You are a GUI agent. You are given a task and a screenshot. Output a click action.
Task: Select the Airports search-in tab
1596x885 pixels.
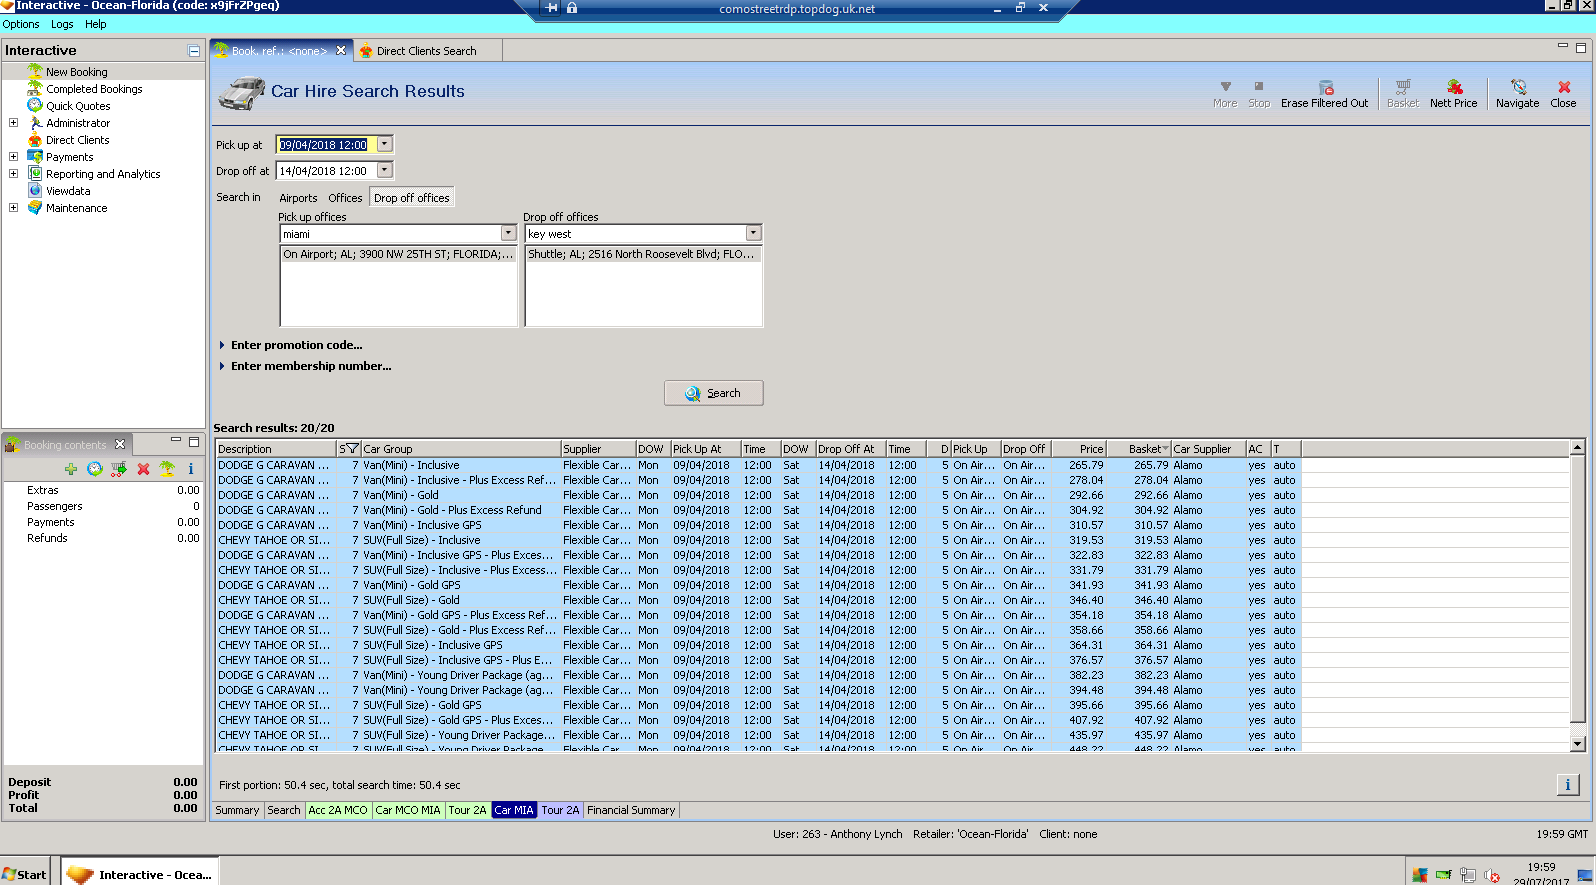[x=298, y=198]
